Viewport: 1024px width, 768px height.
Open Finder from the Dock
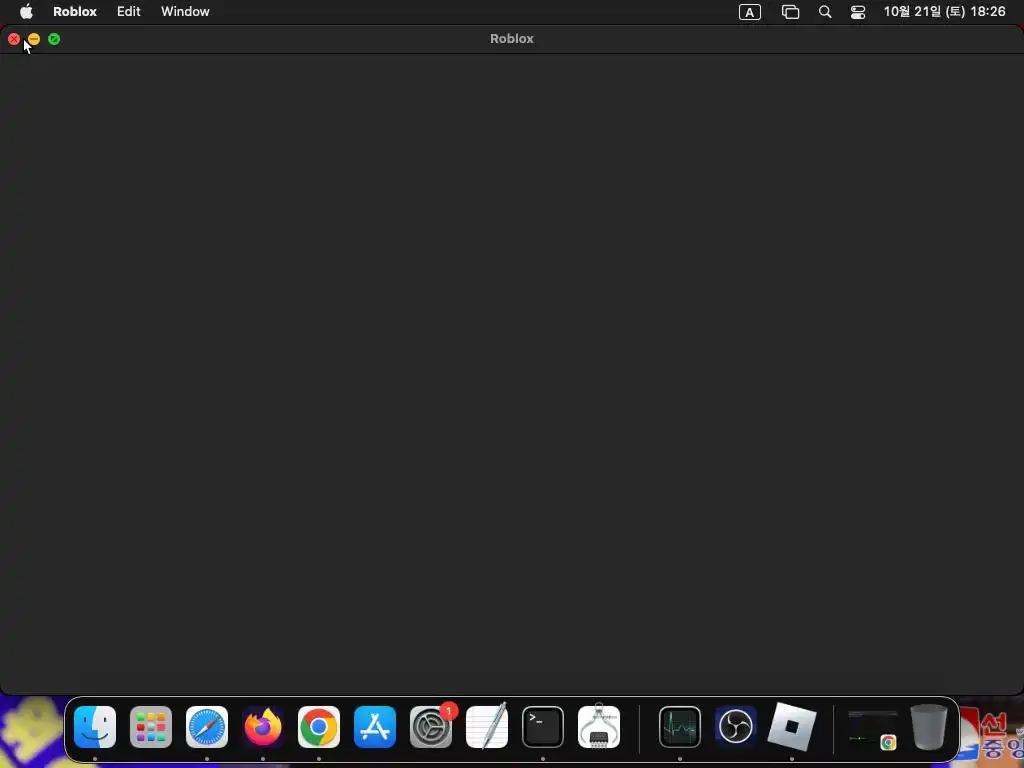click(x=95, y=726)
